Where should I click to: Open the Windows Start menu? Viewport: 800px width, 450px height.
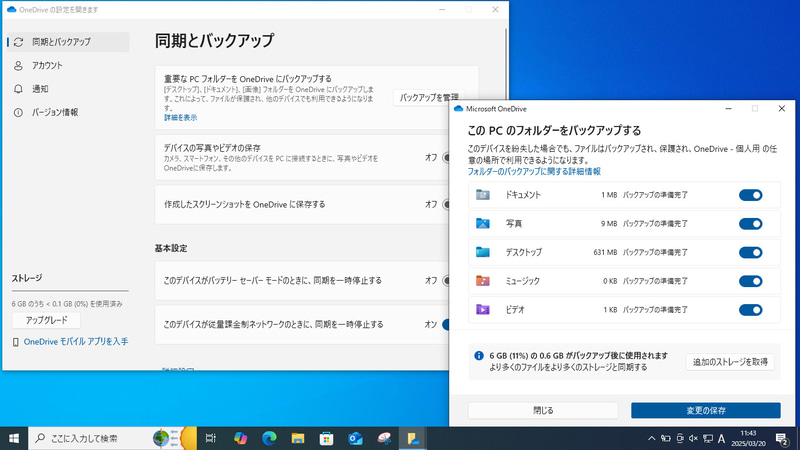click(14, 438)
